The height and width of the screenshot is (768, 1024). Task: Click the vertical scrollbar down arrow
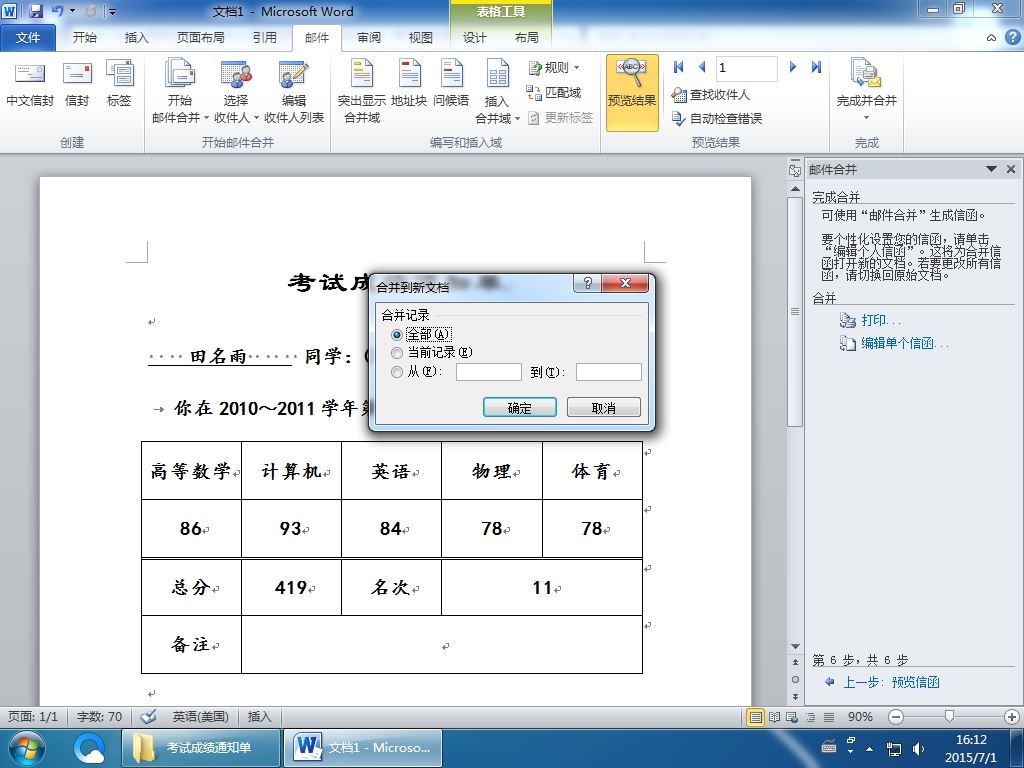(795, 647)
